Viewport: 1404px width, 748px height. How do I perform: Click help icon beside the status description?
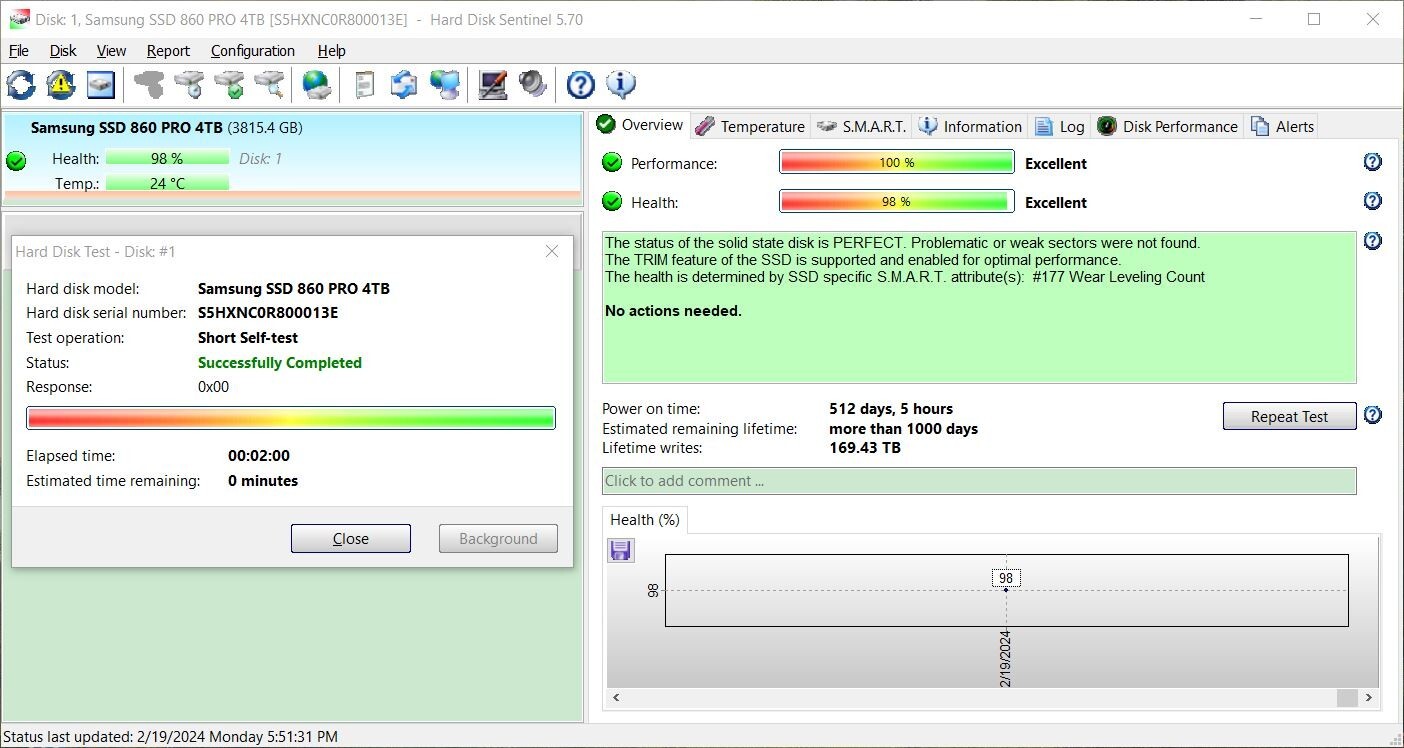click(1373, 241)
